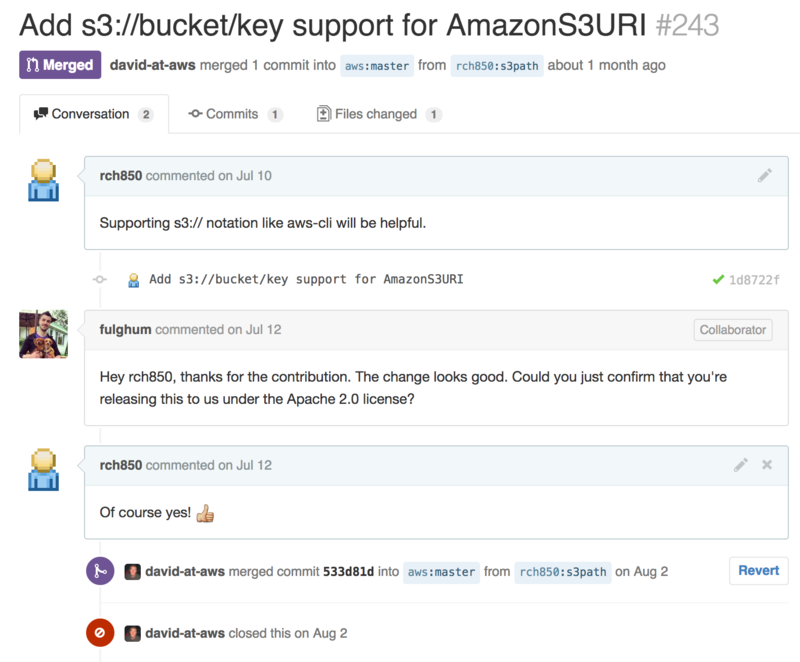Open fulghum's profile picture

43,333
